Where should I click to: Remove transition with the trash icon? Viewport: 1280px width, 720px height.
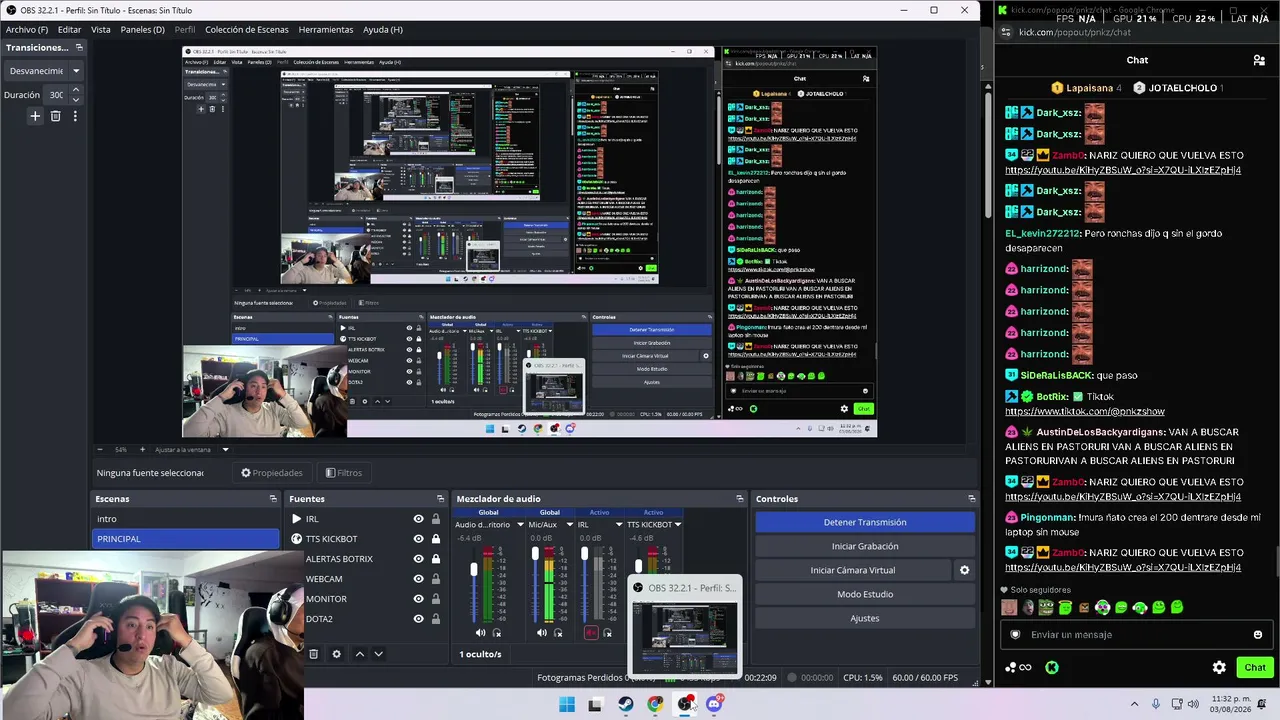pos(55,116)
